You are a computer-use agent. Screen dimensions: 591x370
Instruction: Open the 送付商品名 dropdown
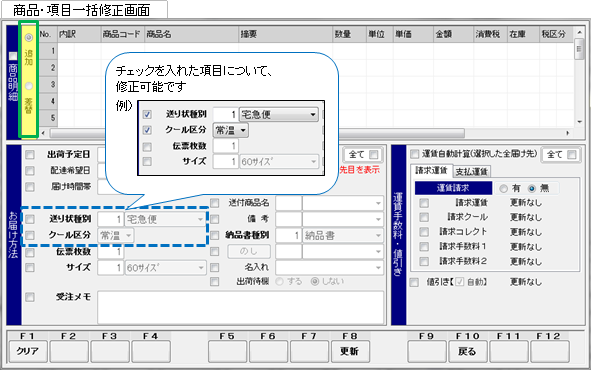[378, 203]
